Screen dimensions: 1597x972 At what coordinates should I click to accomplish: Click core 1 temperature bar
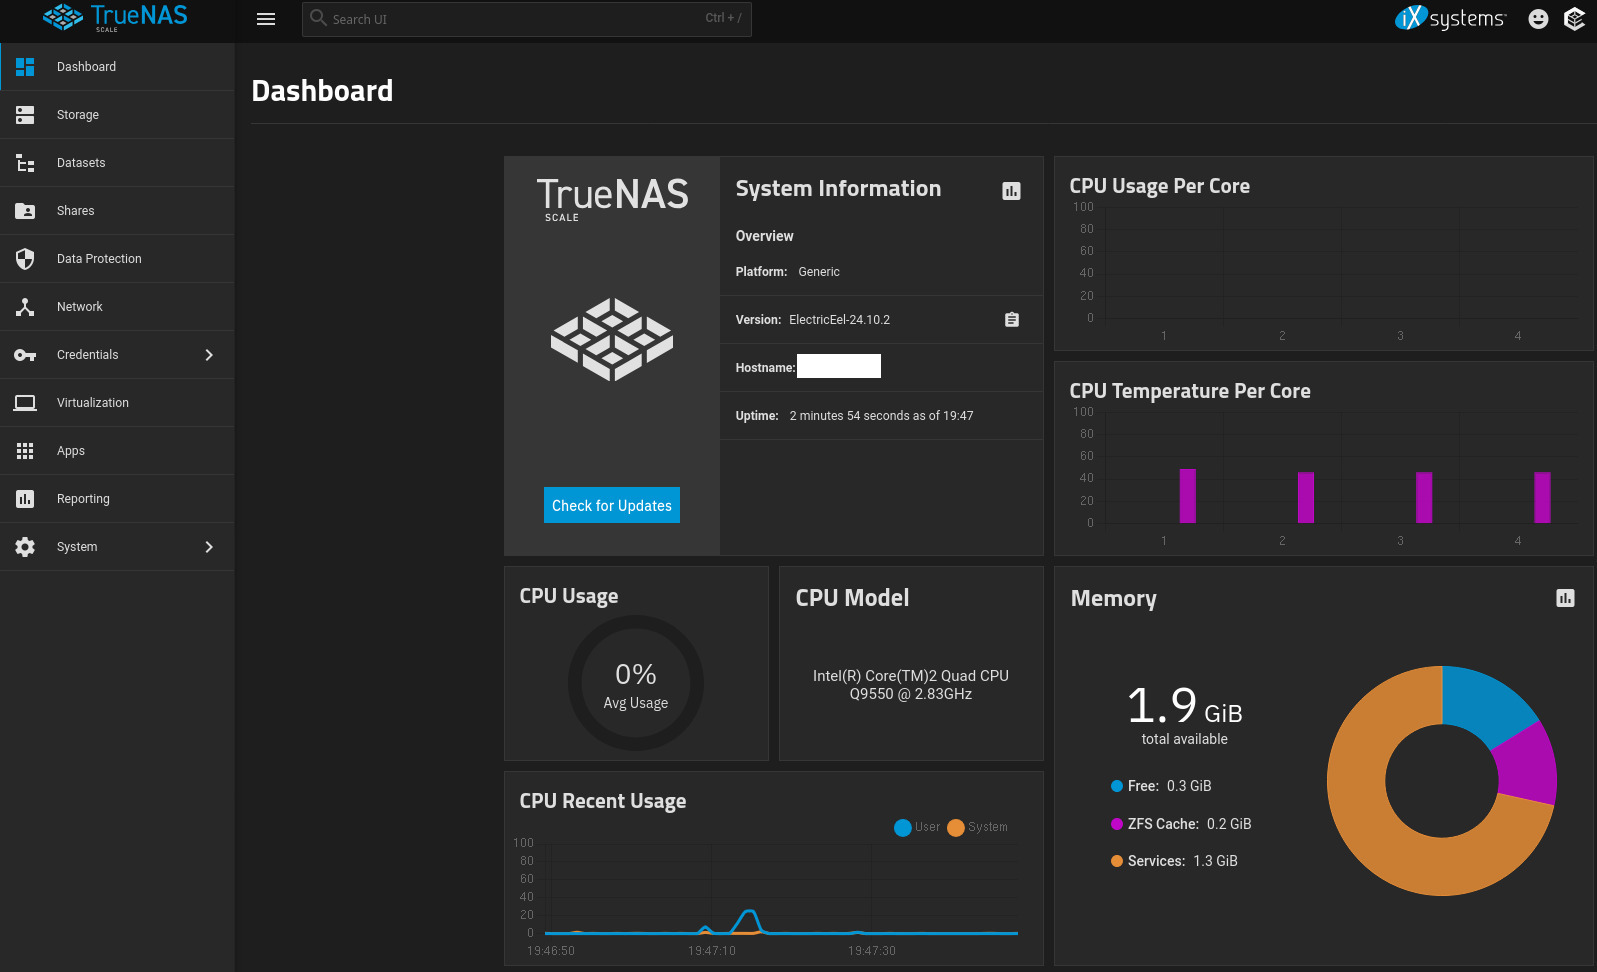point(1188,496)
